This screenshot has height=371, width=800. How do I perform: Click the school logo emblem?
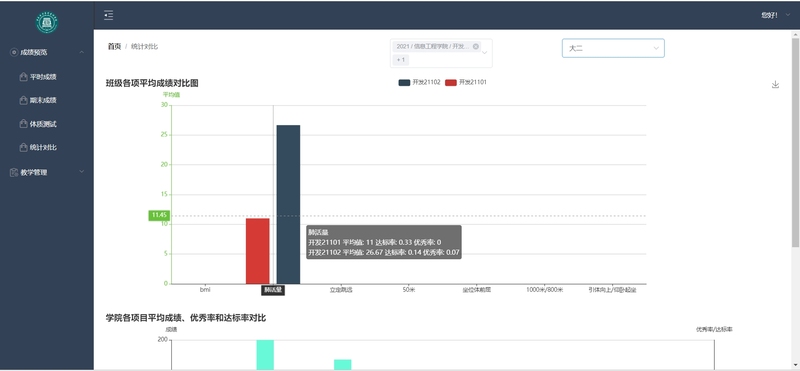[x=46, y=22]
